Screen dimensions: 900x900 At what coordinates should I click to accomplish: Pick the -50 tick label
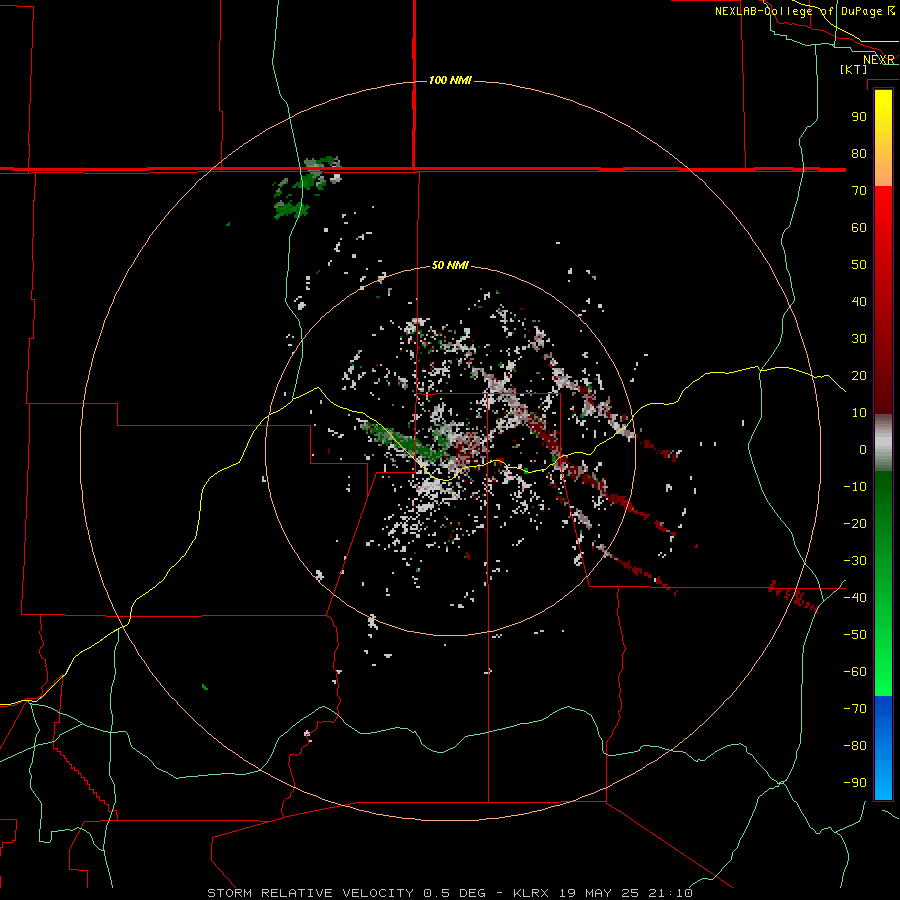[855, 635]
